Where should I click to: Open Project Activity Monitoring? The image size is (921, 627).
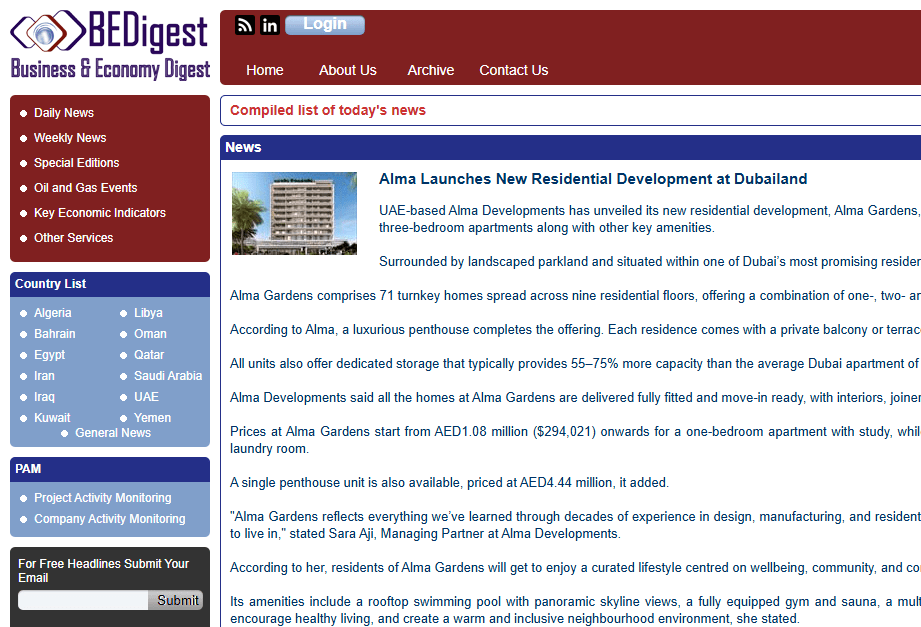pyautogui.click(x=103, y=498)
